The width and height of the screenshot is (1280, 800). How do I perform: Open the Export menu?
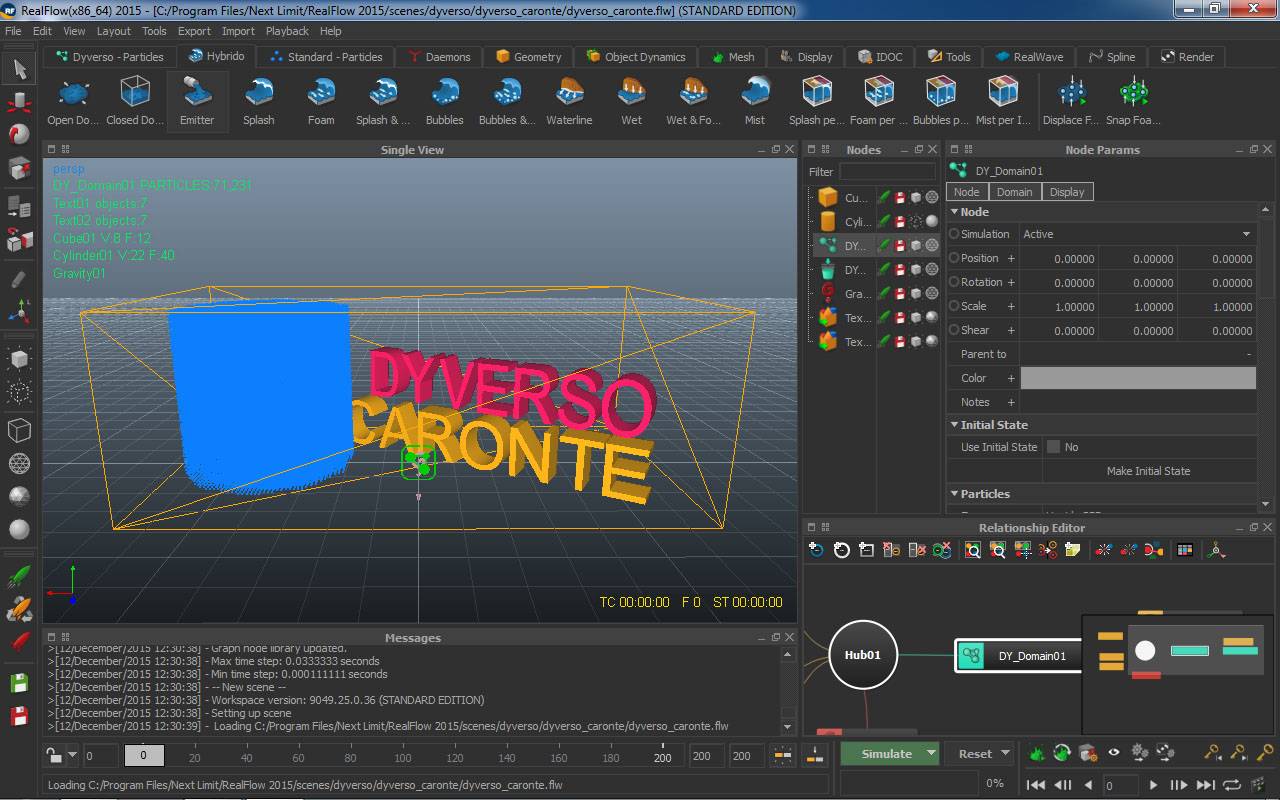click(194, 31)
